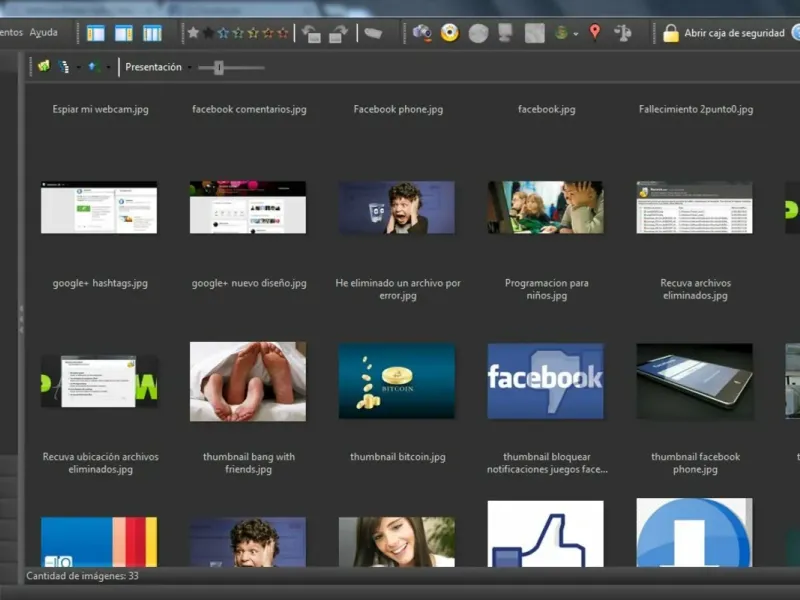This screenshot has height=600, width=800.
Task: Rotate image right with curved-arrow icon
Action: click(338, 34)
